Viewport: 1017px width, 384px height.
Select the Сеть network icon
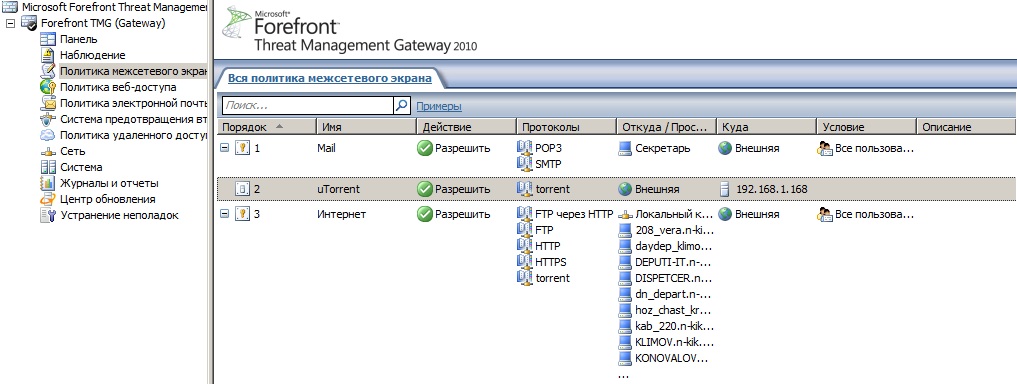pos(48,151)
